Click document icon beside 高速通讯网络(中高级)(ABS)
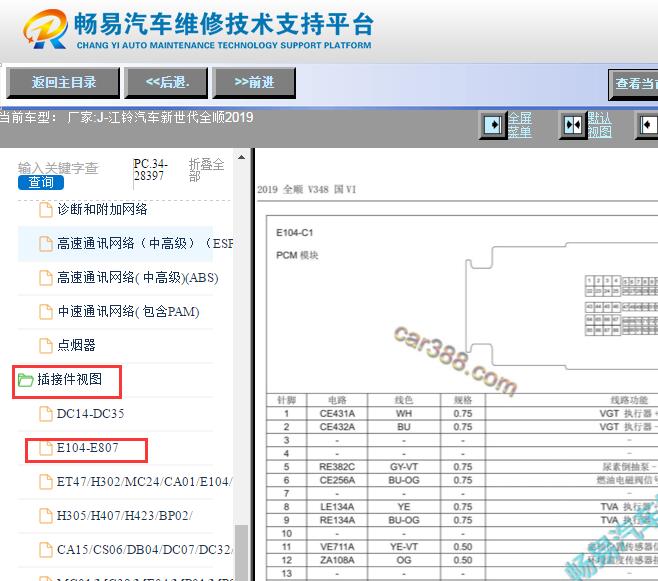This screenshot has width=658, height=581. [x=45, y=278]
